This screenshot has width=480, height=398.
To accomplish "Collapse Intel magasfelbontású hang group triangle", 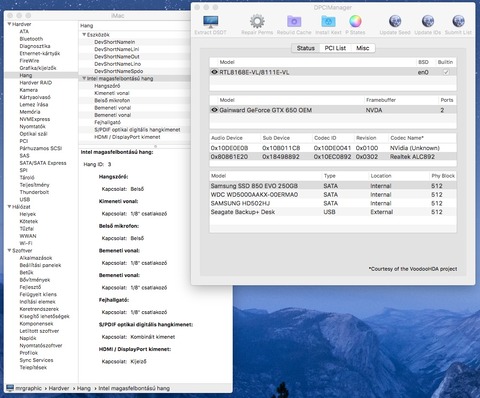I will pyautogui.click(x=84, y=78).
